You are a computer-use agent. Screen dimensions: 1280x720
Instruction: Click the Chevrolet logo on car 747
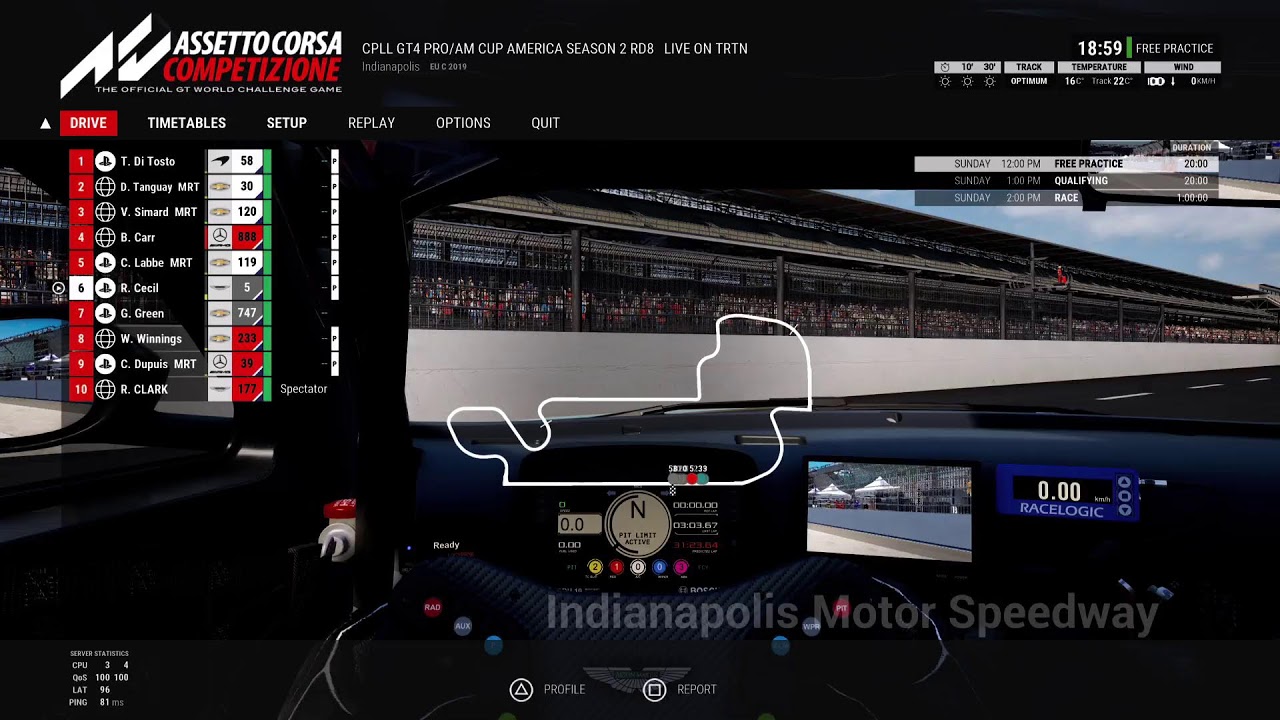coord(220,313)
